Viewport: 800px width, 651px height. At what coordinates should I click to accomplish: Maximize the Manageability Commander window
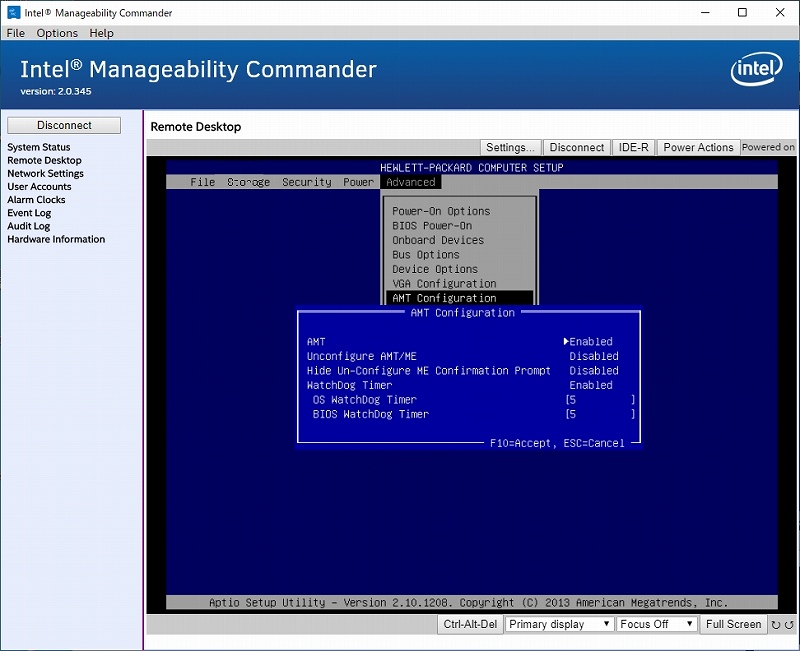coord(742,12)
